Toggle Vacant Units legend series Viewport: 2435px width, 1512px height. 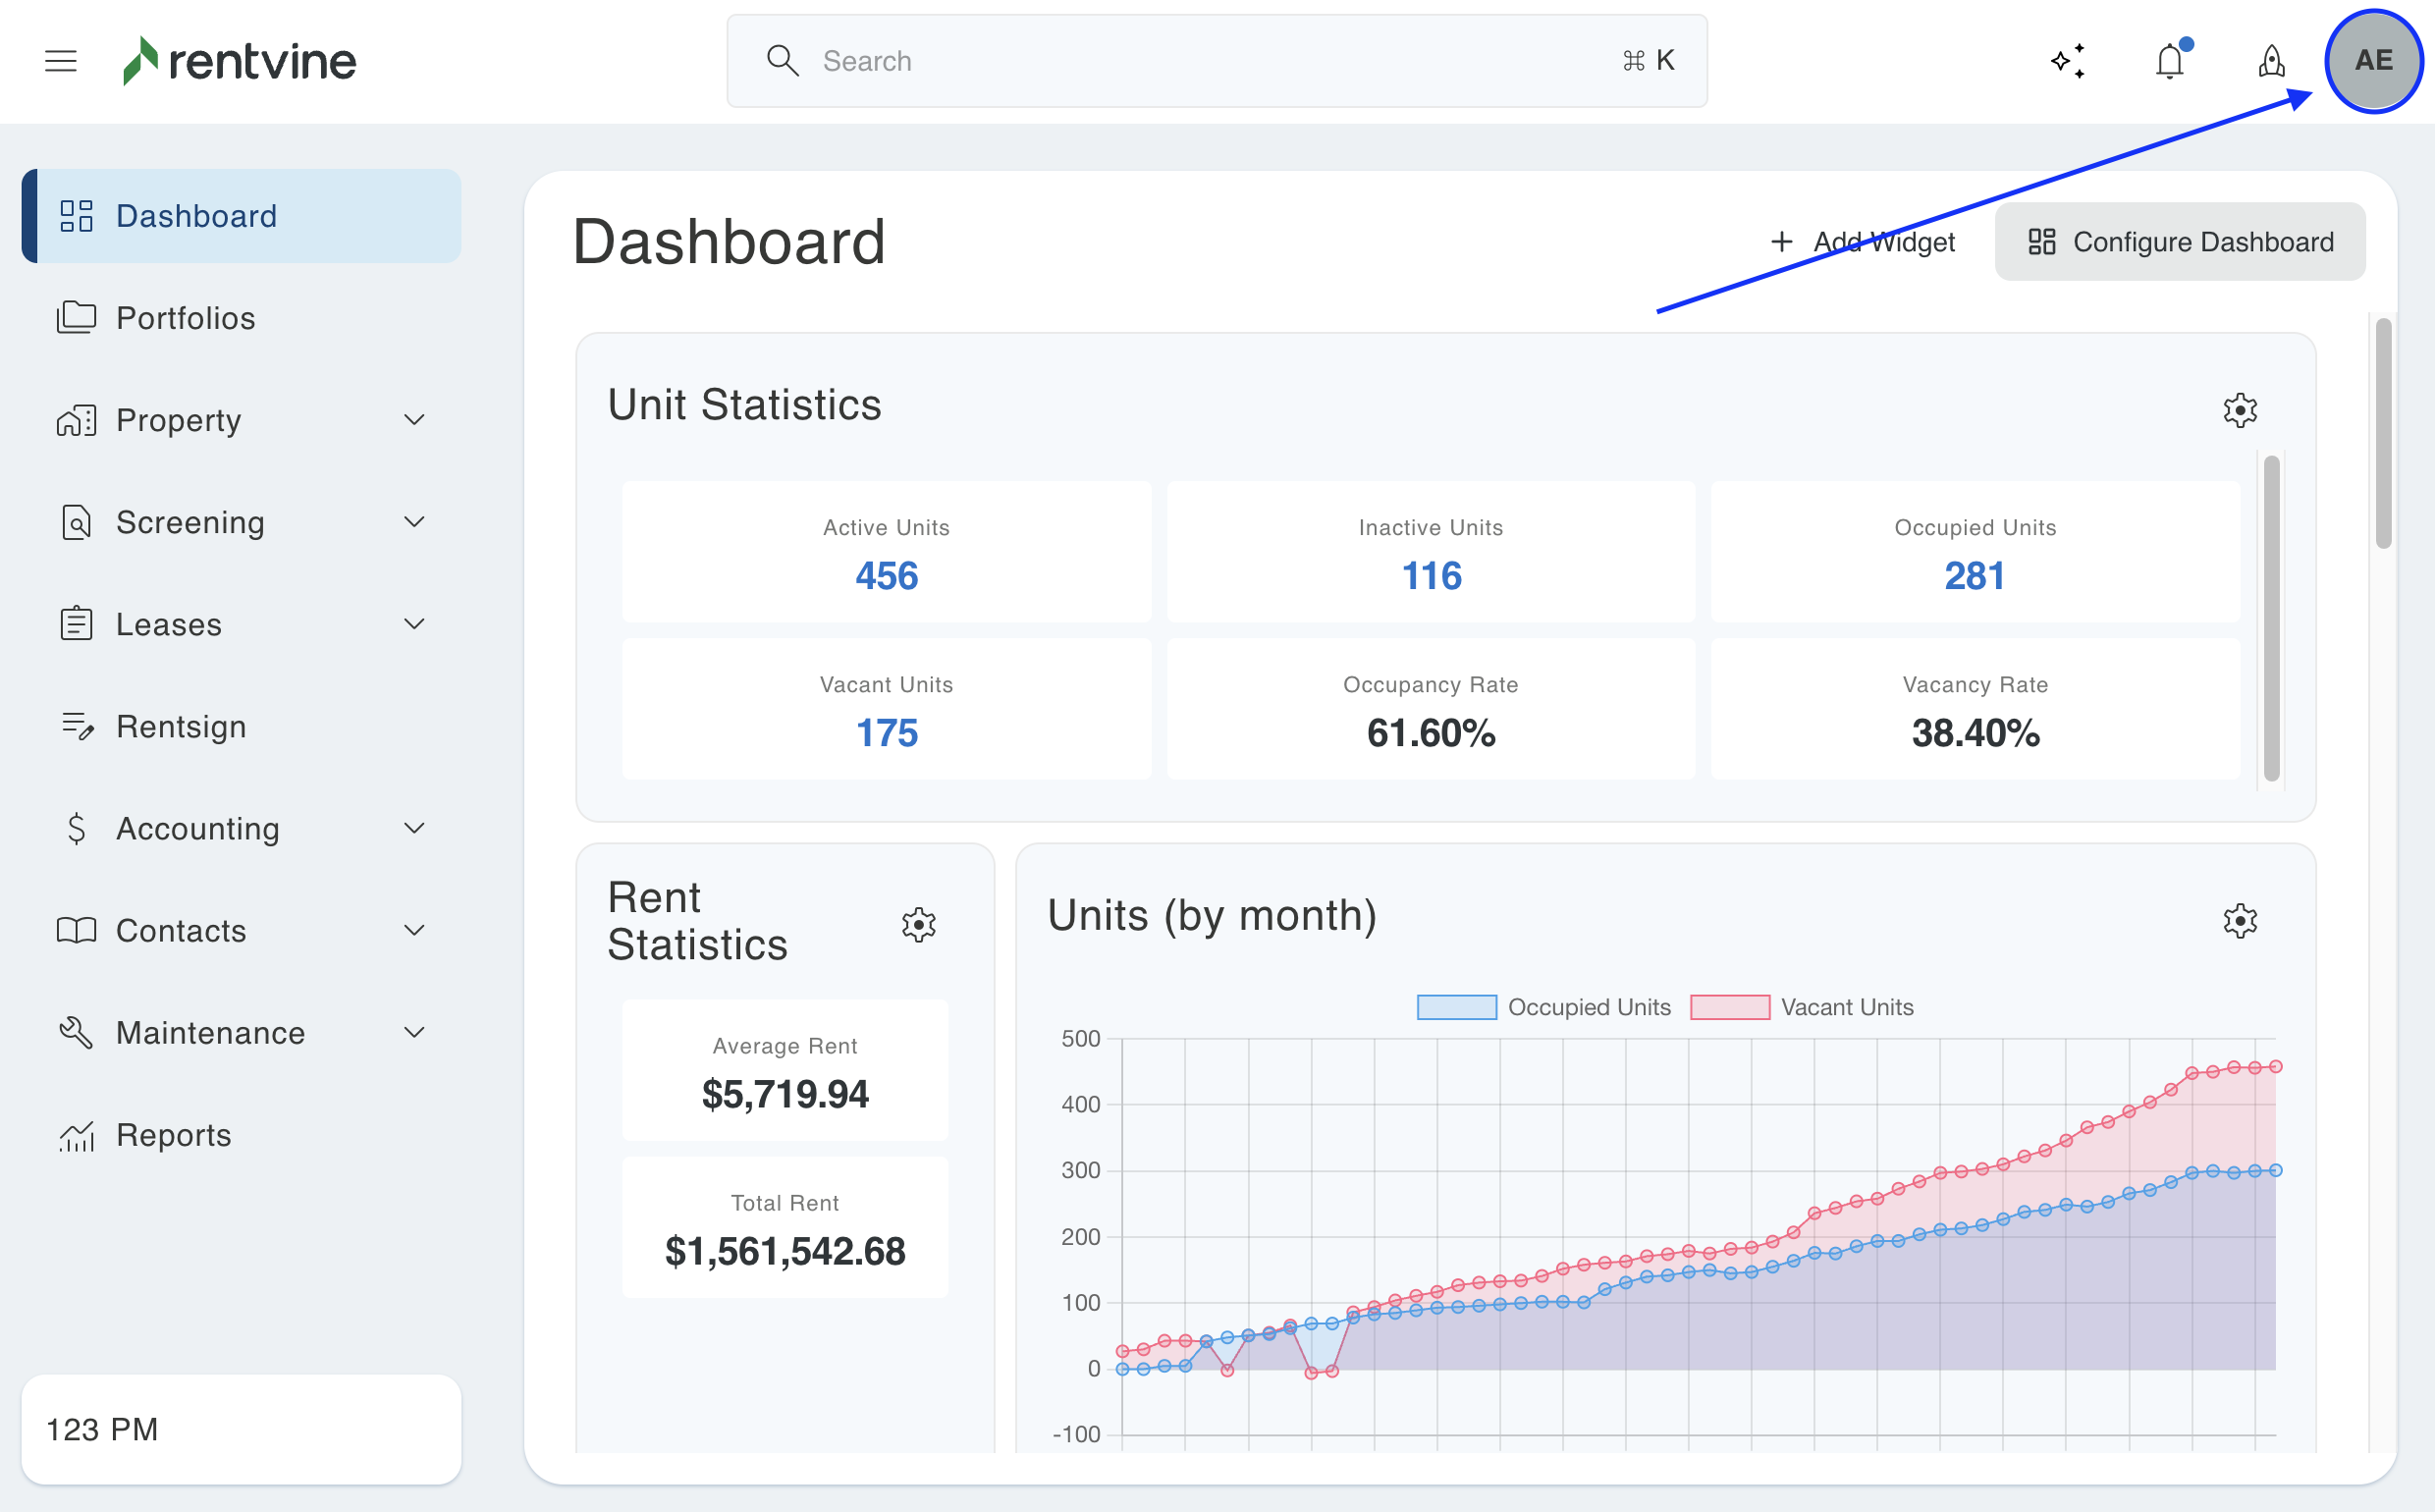(1801, 1007)
